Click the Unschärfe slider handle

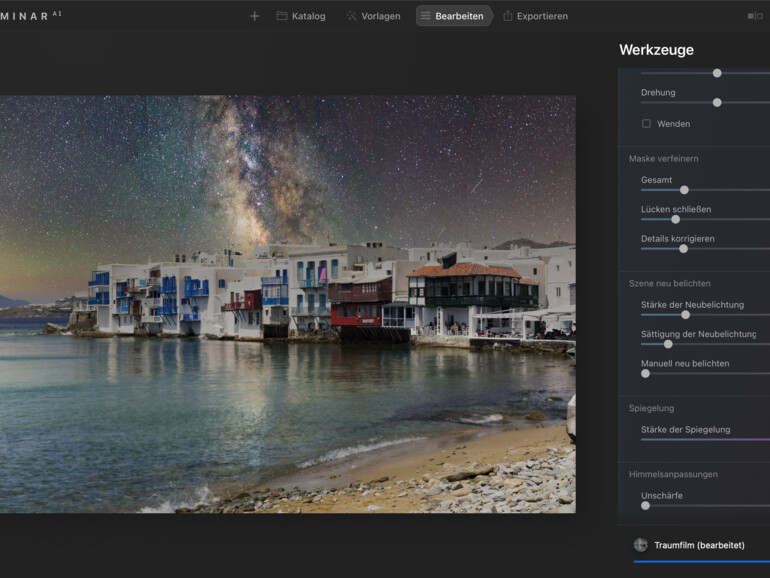tap(645, 506)
